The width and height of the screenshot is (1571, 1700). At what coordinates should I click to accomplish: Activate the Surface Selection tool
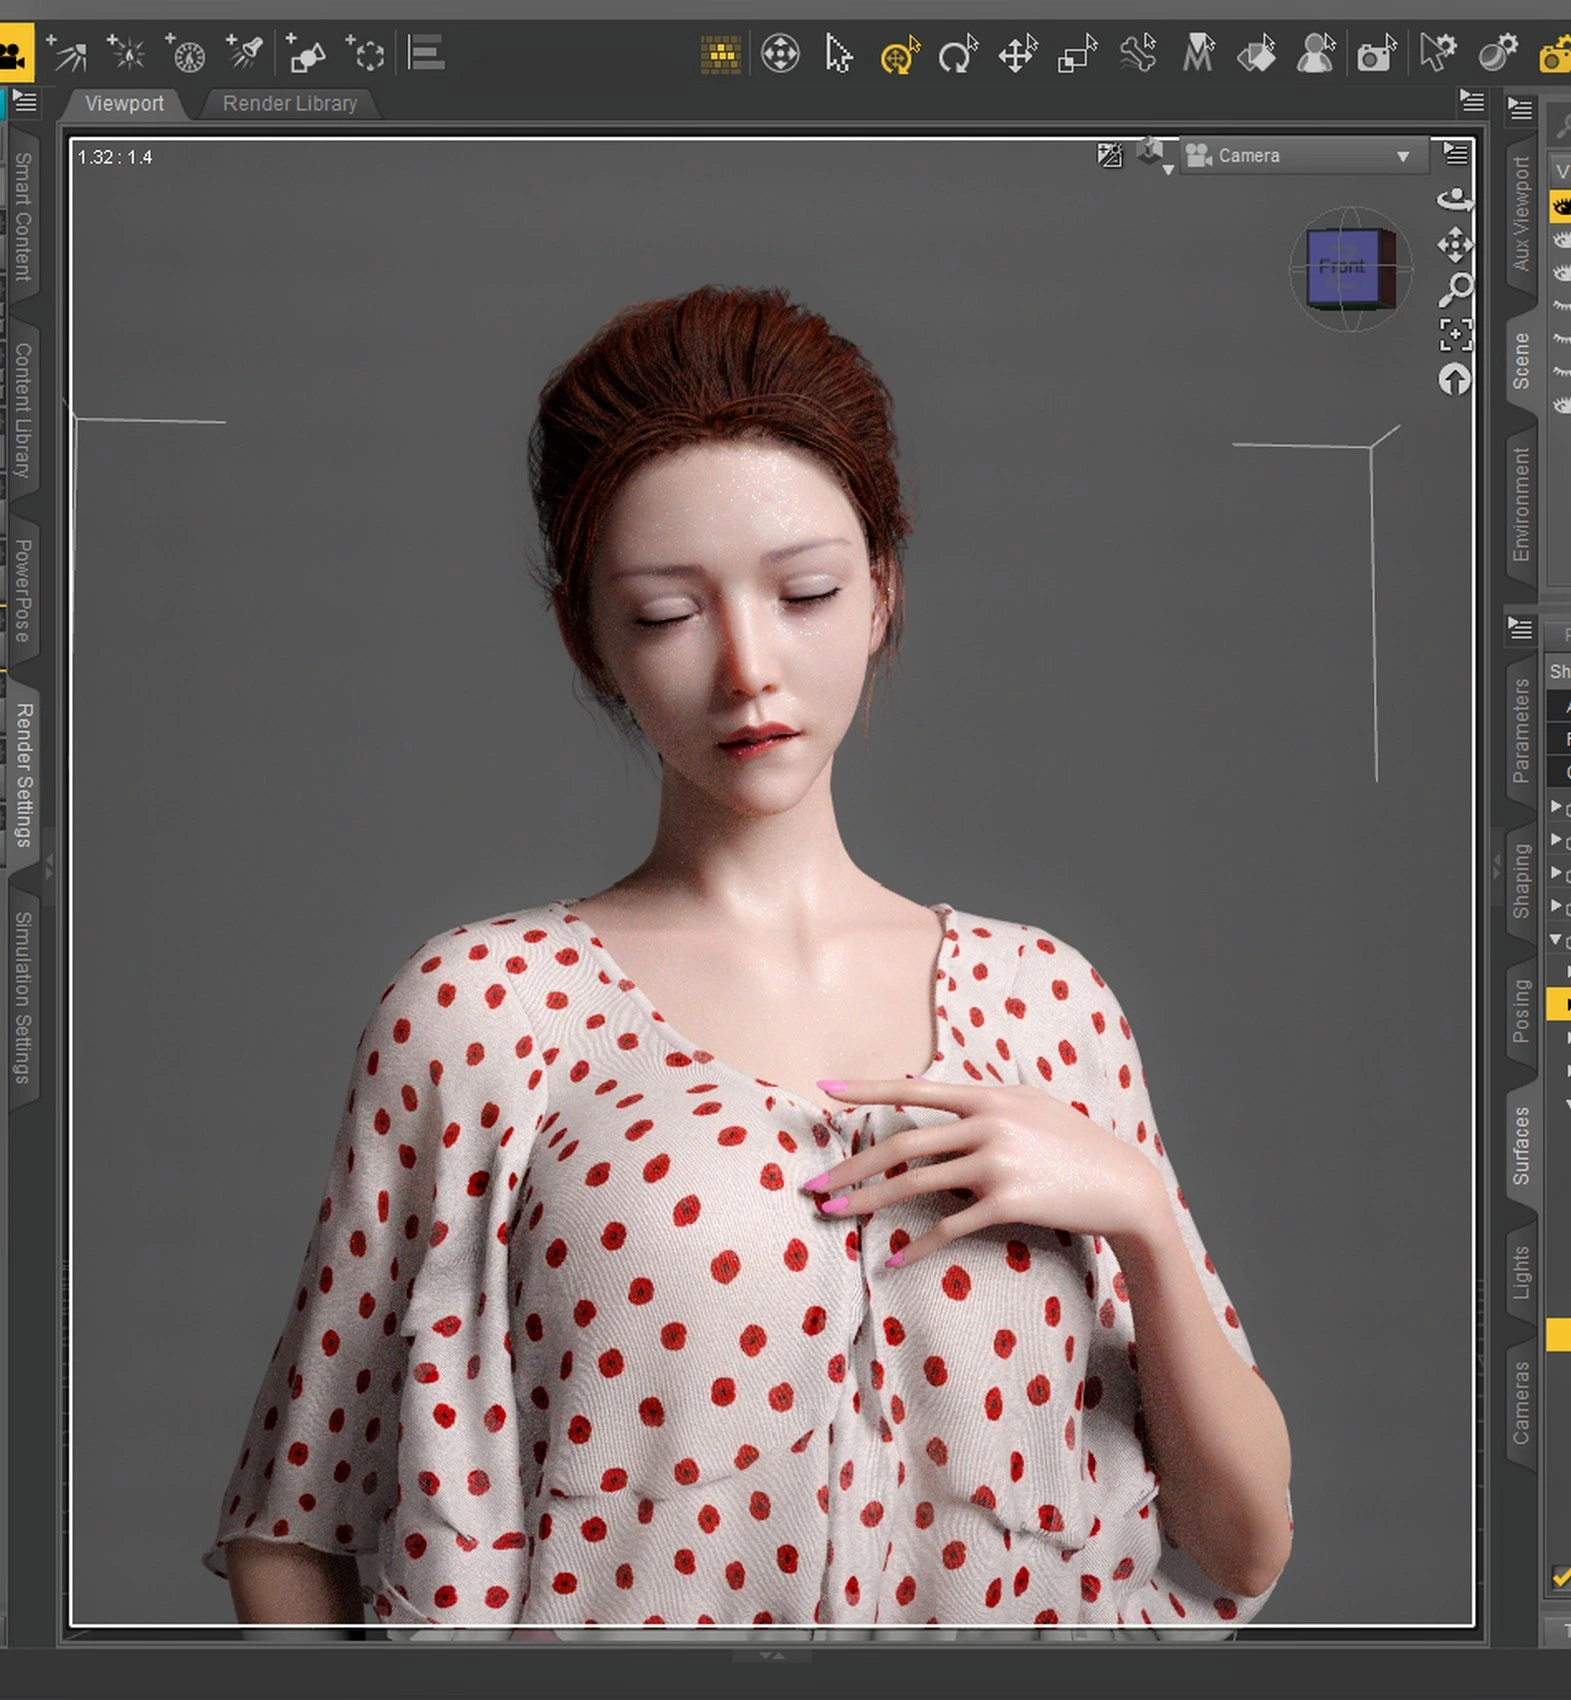(1256, 55)
